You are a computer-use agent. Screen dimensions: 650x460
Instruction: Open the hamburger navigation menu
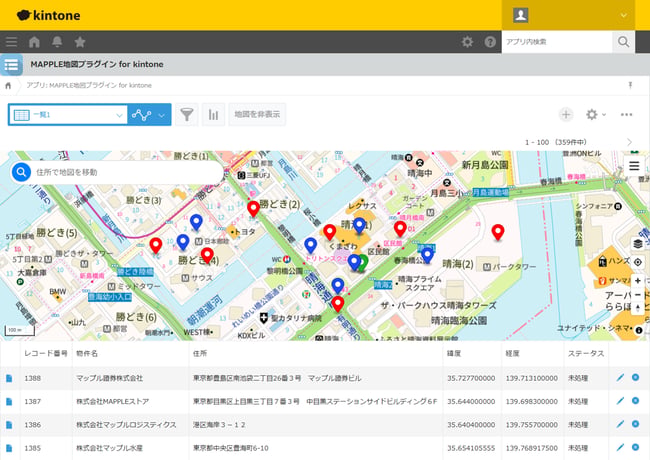[x=12, y=42]
